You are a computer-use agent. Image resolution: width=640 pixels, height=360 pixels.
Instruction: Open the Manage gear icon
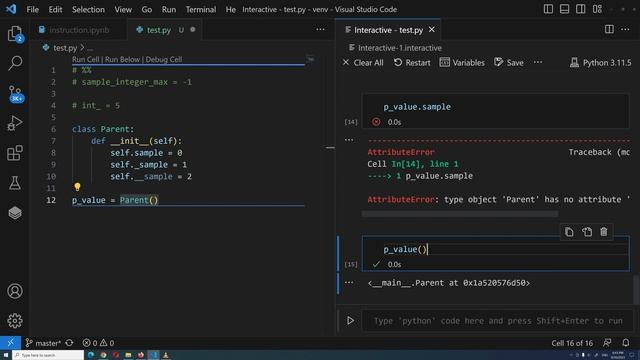15,321
